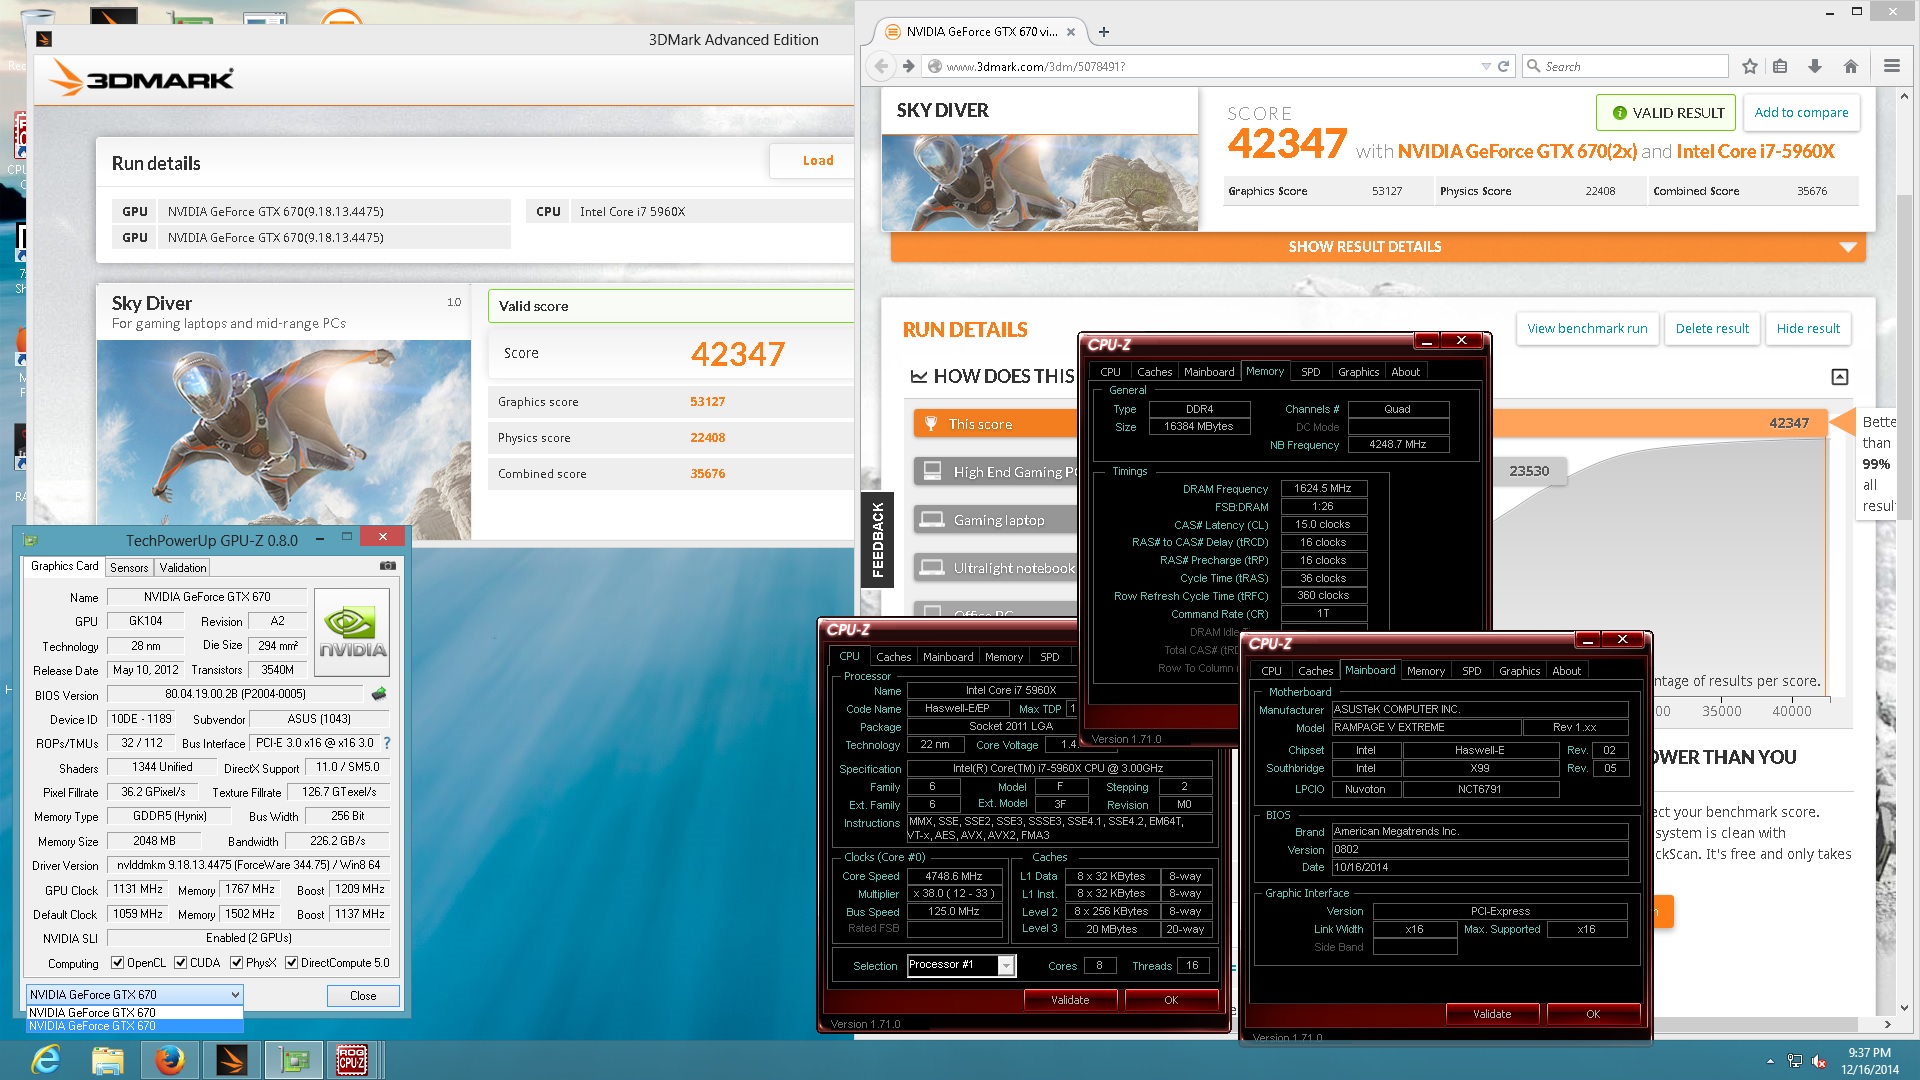Image resolution: width=1920 pixels, height=1080 pixels.
Task: Click NVIDIA logo in GPU-Z
Action: (352, 632)
